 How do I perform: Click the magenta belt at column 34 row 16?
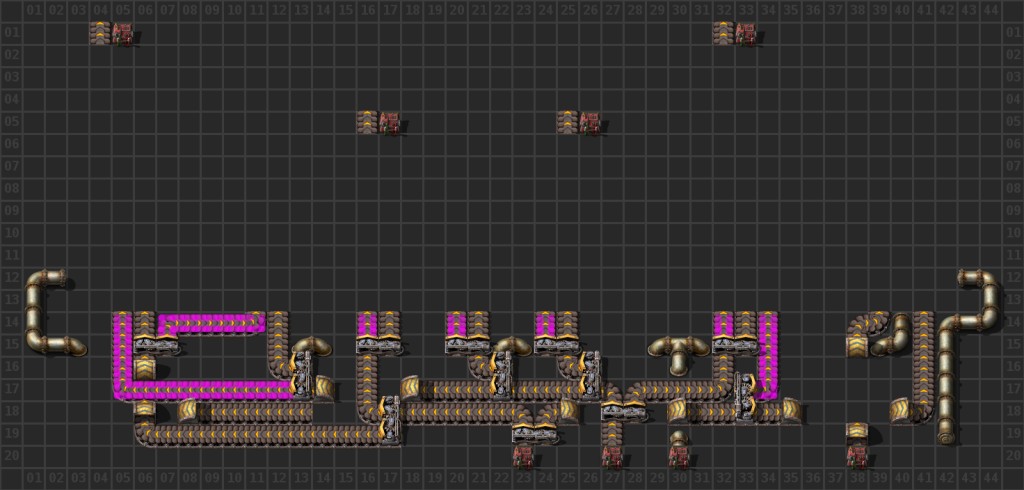767,367
